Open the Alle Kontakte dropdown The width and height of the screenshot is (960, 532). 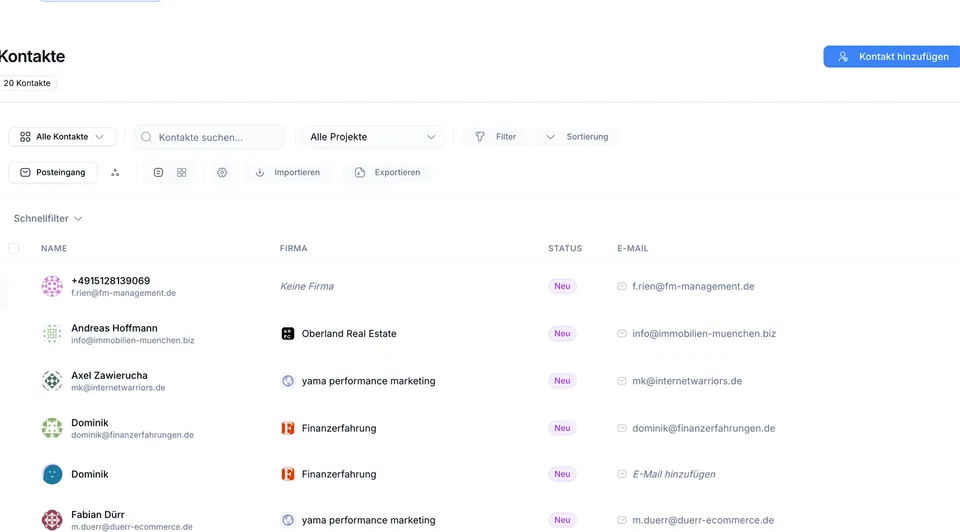click(x=62, y=137)
